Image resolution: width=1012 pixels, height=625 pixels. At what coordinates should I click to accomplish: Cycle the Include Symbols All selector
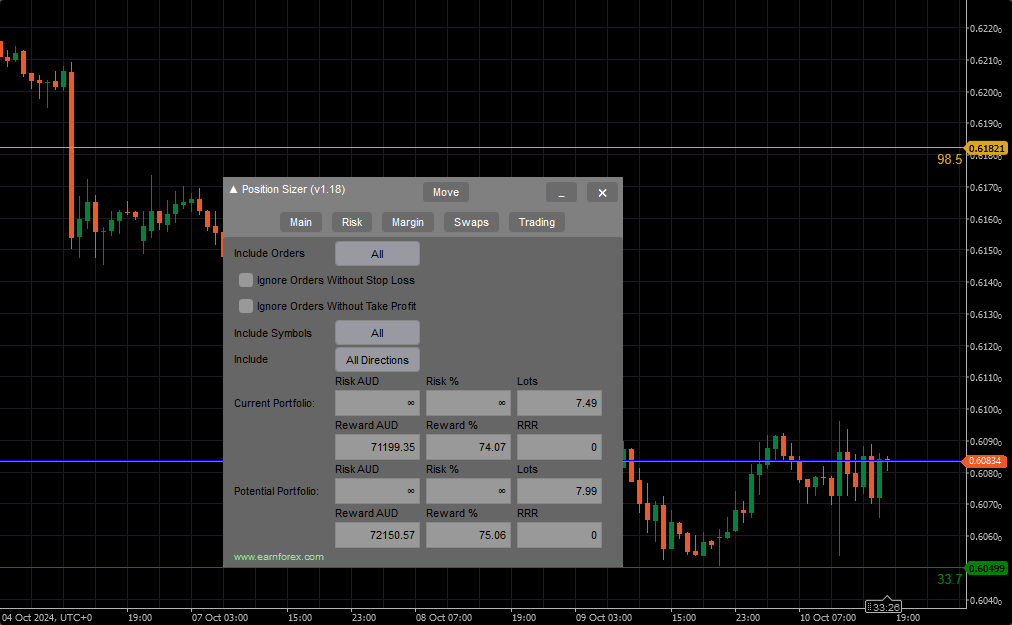[x=377, y=333]
